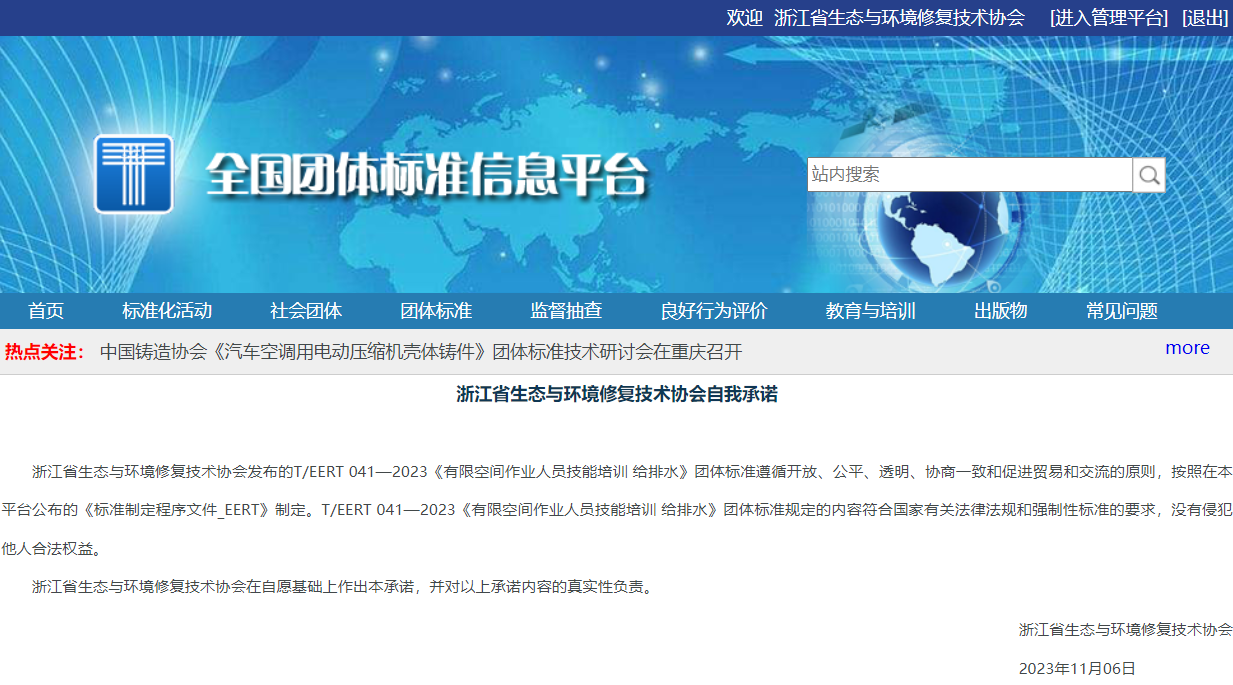
Task: Go to 出版物 page
Action: click(1001, 311)
